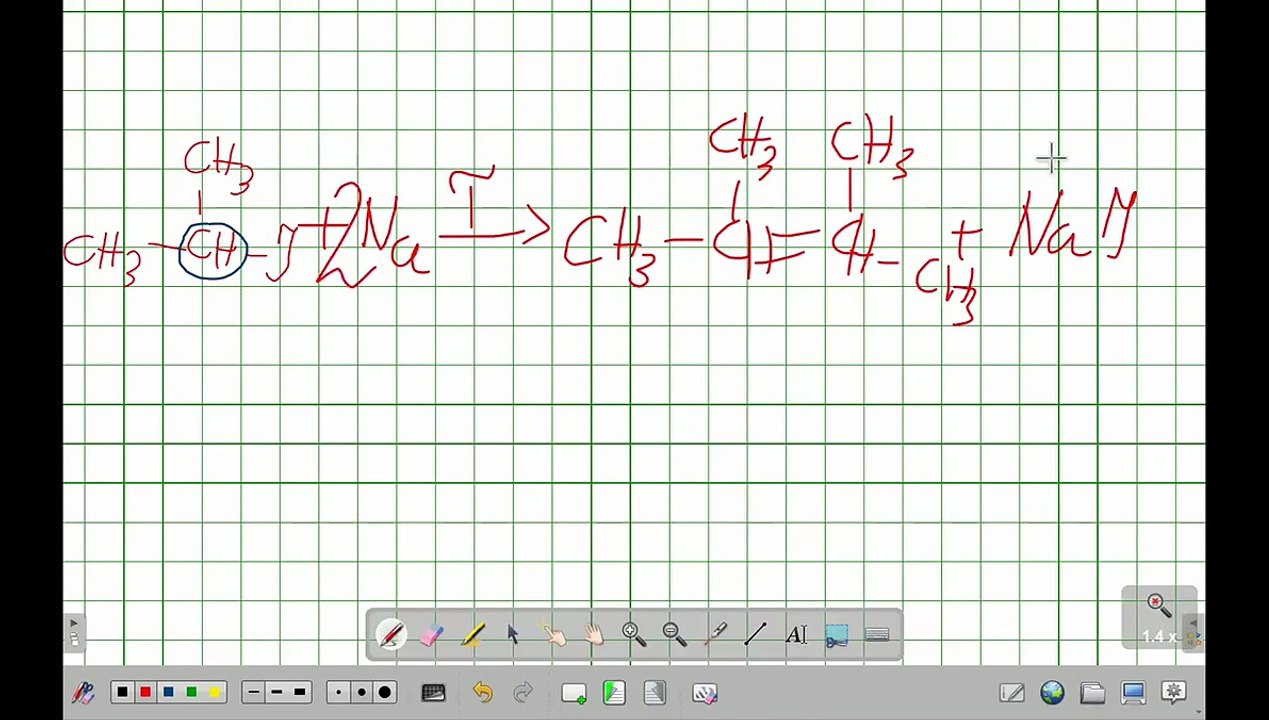Pick the green pen color

[191, 692]
